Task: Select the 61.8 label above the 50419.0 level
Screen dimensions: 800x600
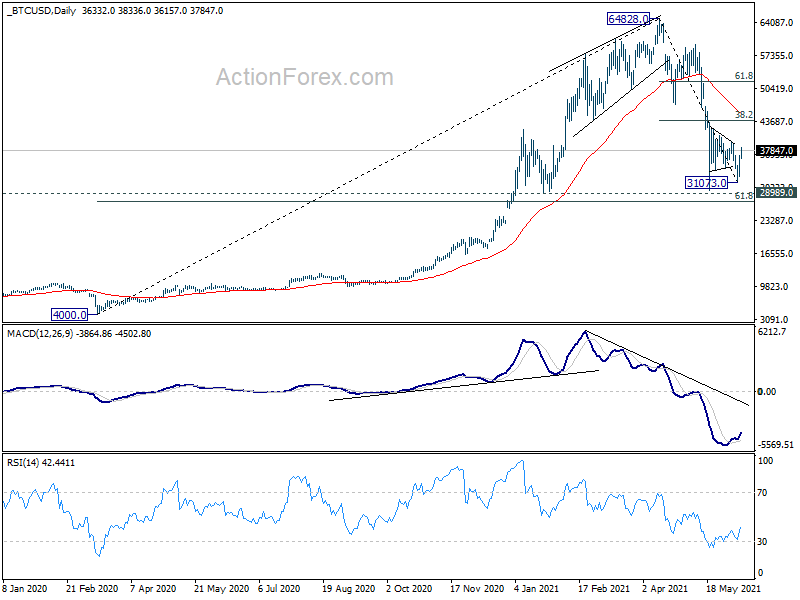Action: (744, 76)
